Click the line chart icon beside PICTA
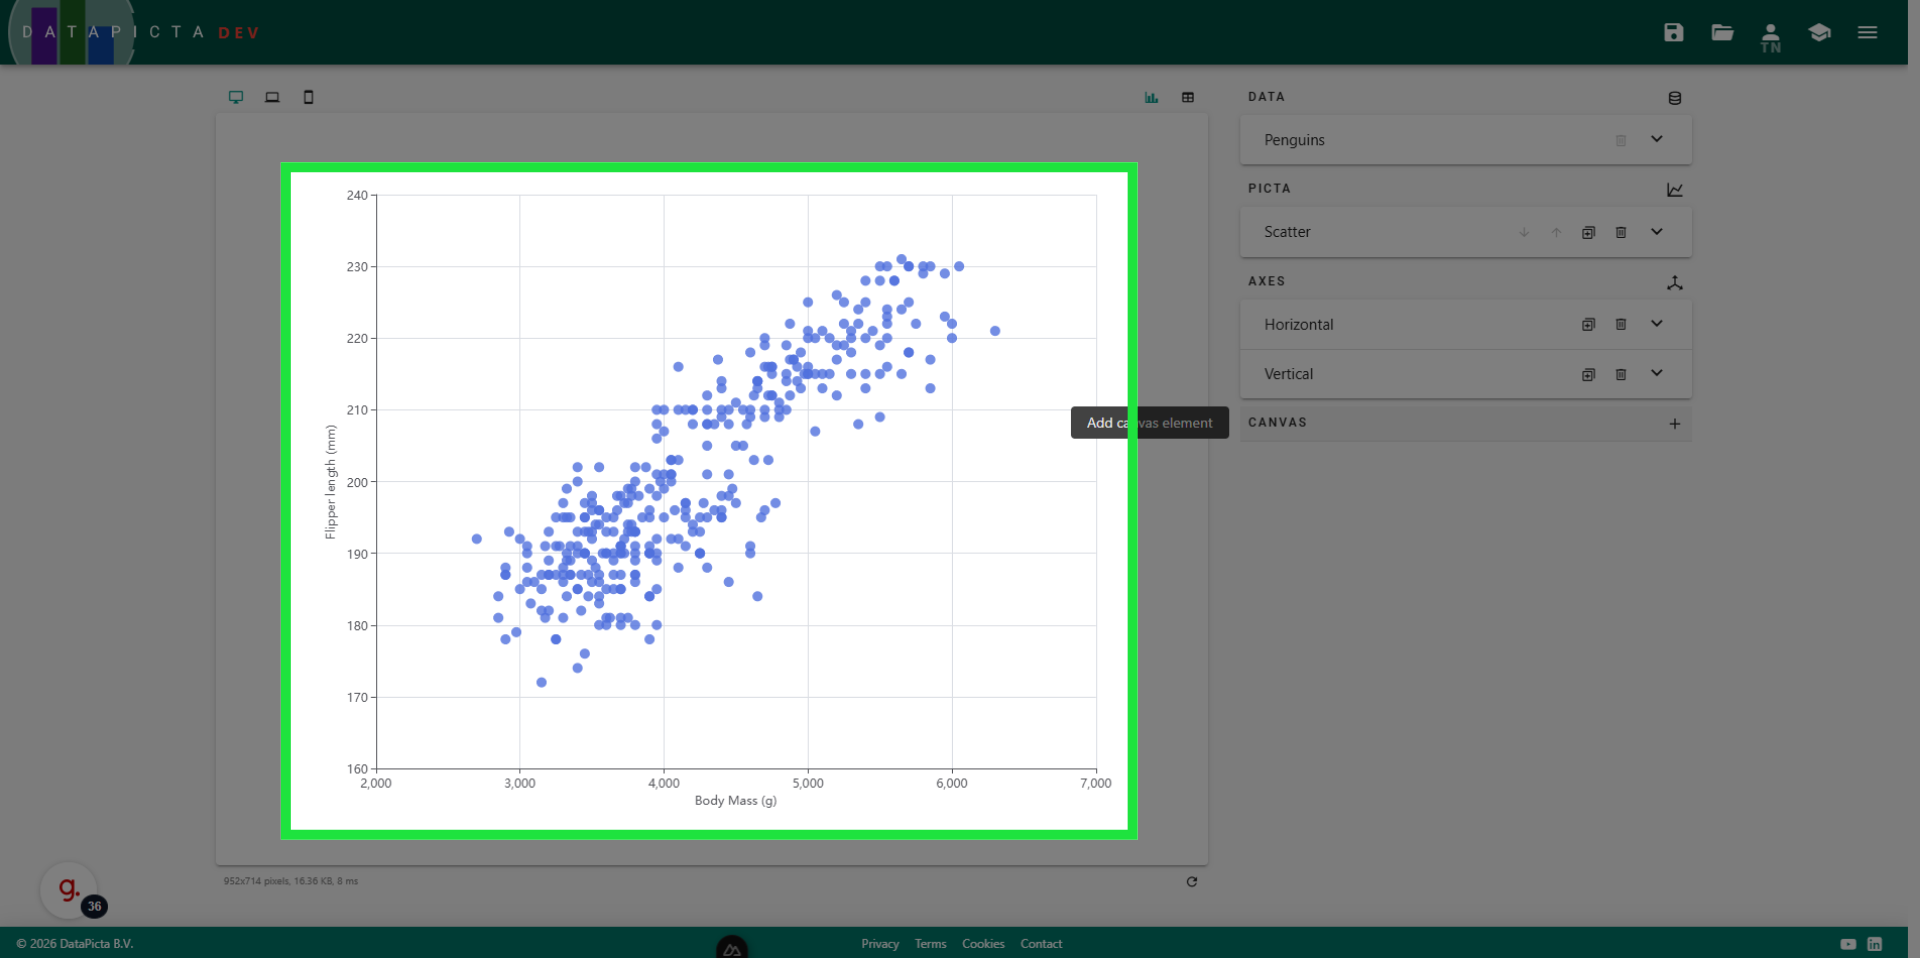Viewport: 1920px width, 958px height. point(1674,190)
